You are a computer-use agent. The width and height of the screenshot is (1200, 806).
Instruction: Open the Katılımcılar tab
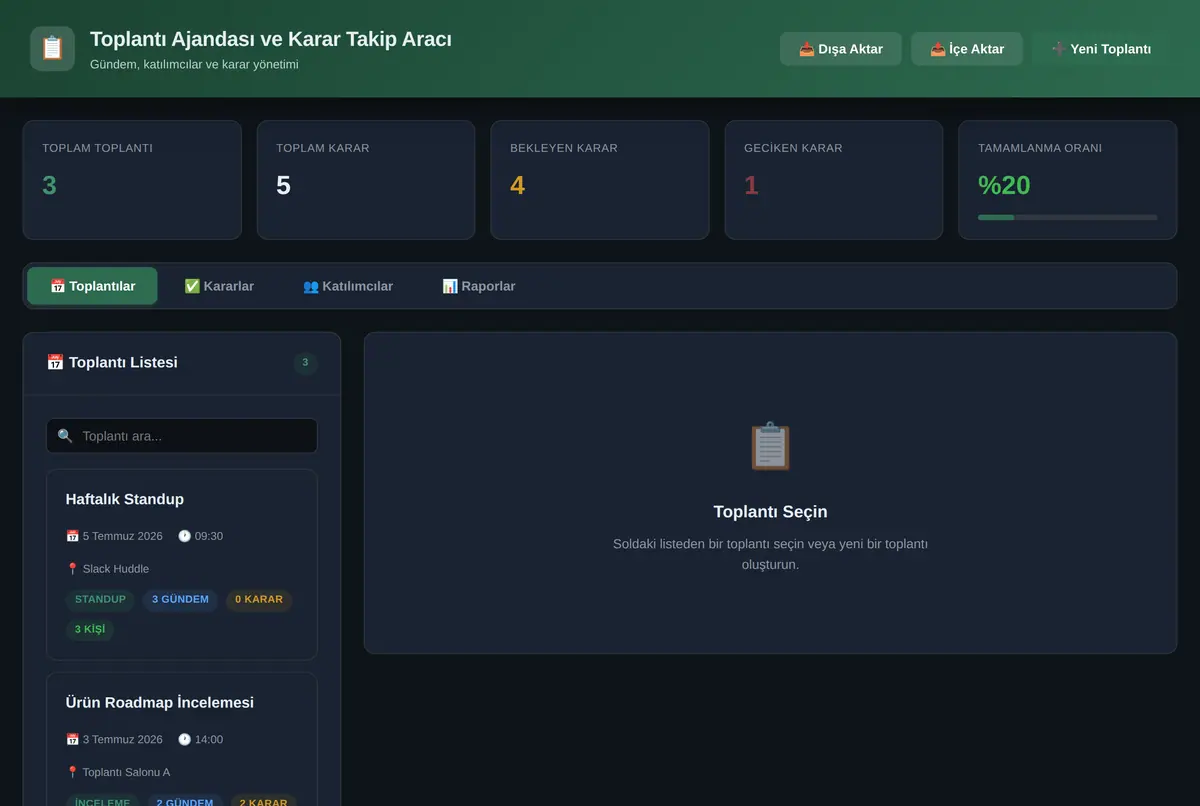coord(348,286)
